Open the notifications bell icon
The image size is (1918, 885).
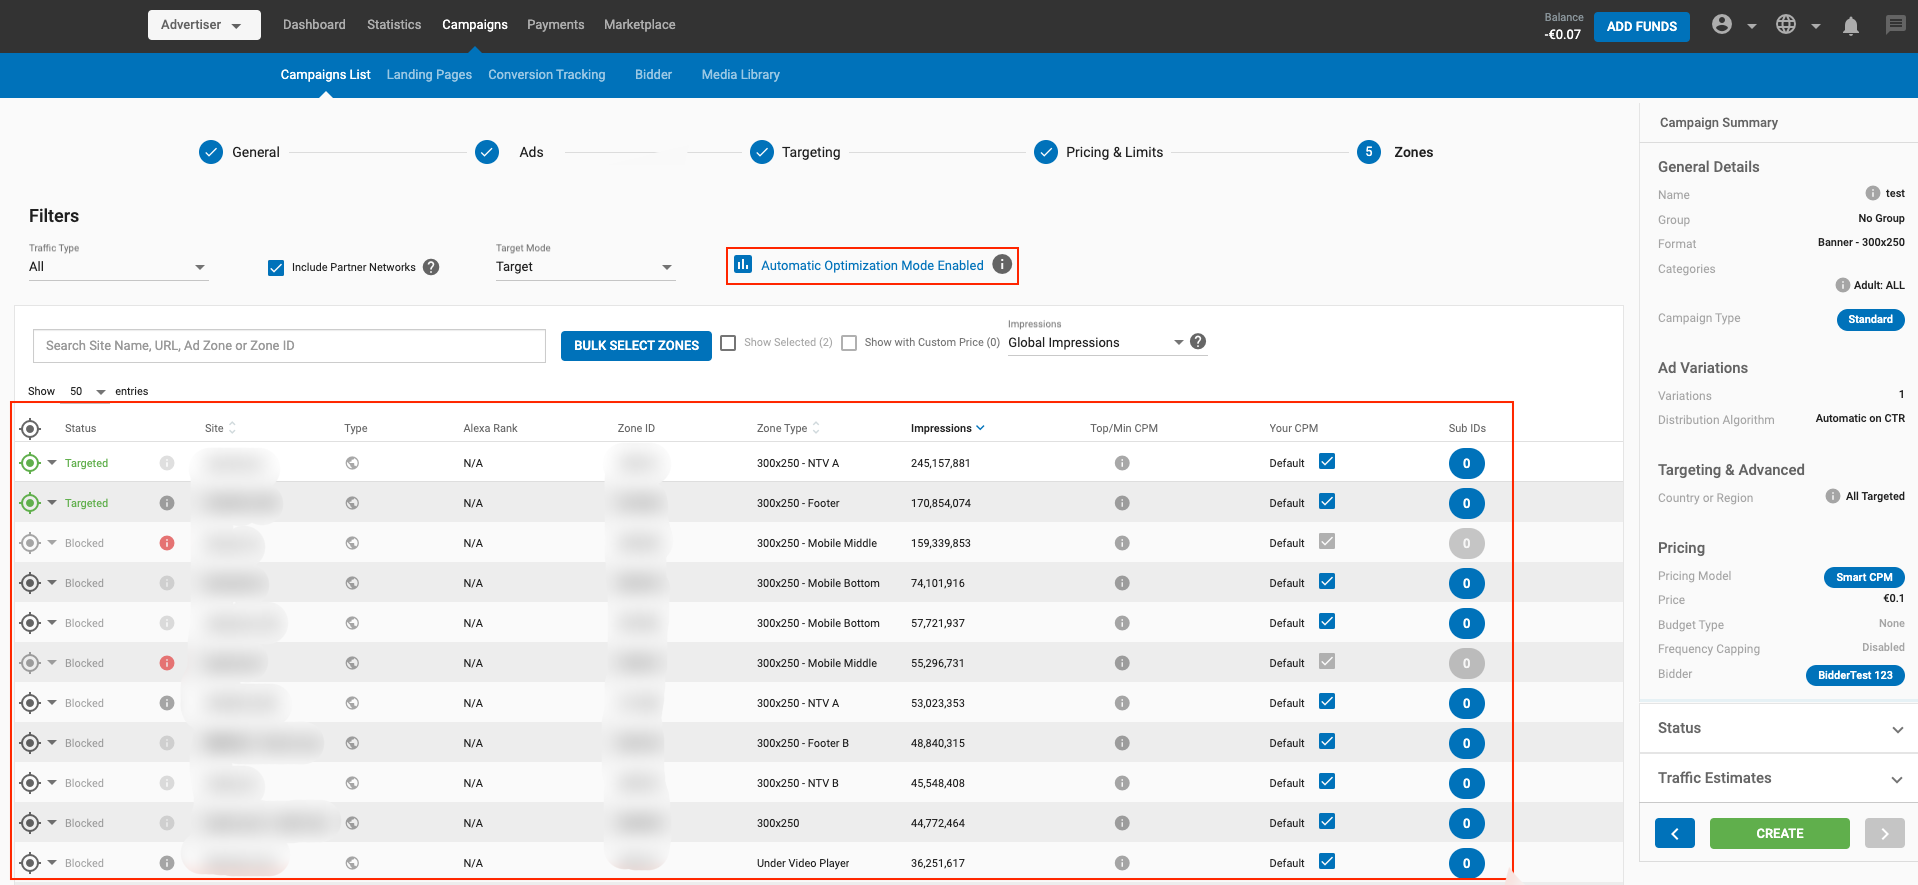coord(1850,26)
